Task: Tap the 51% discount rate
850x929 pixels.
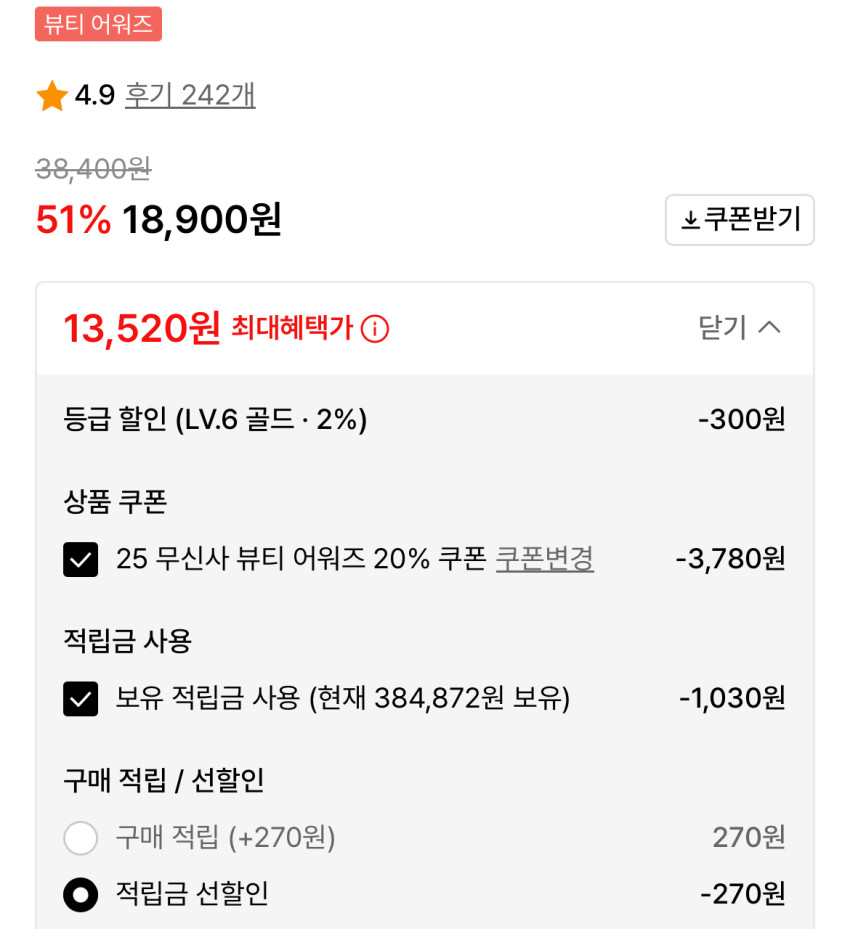Action: (73, 220)
